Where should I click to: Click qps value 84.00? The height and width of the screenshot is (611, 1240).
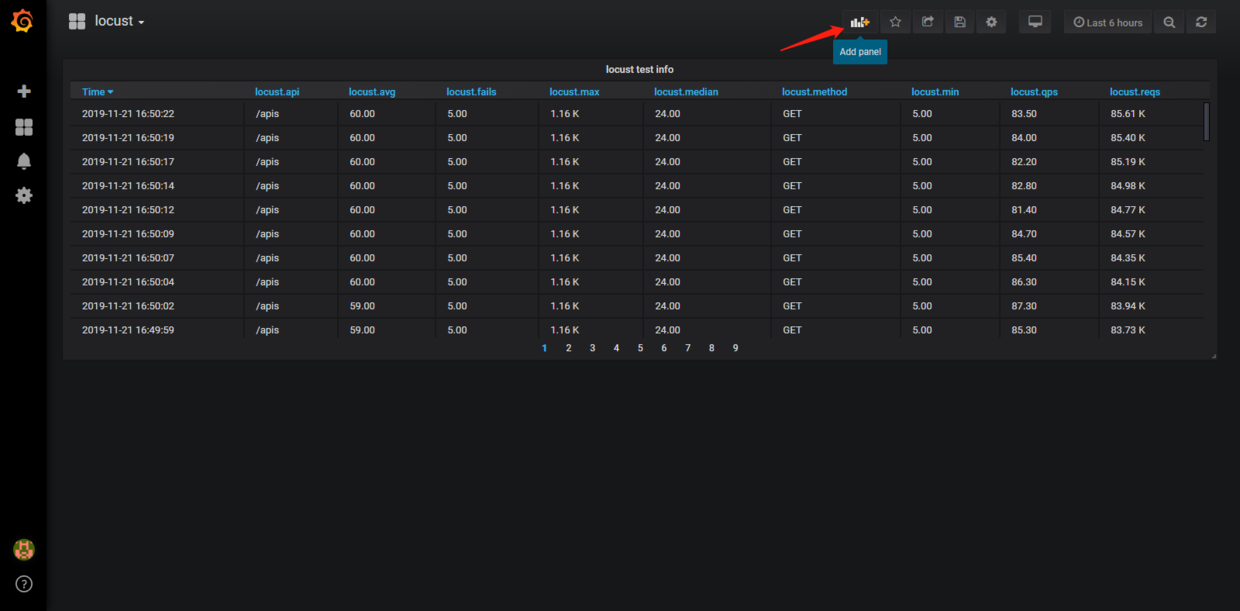coord(1024,138)
